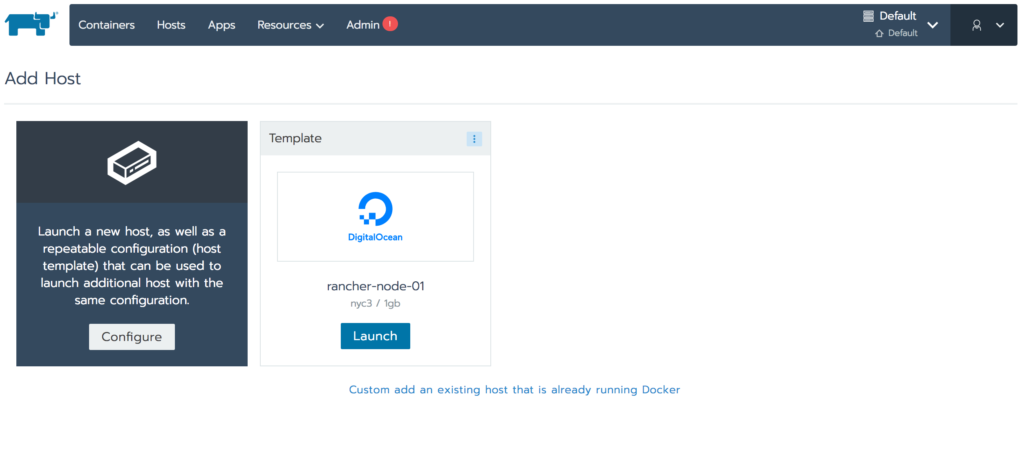Click the Add Host page heading
1024x471 pixels.
click(x=43, y=79)
